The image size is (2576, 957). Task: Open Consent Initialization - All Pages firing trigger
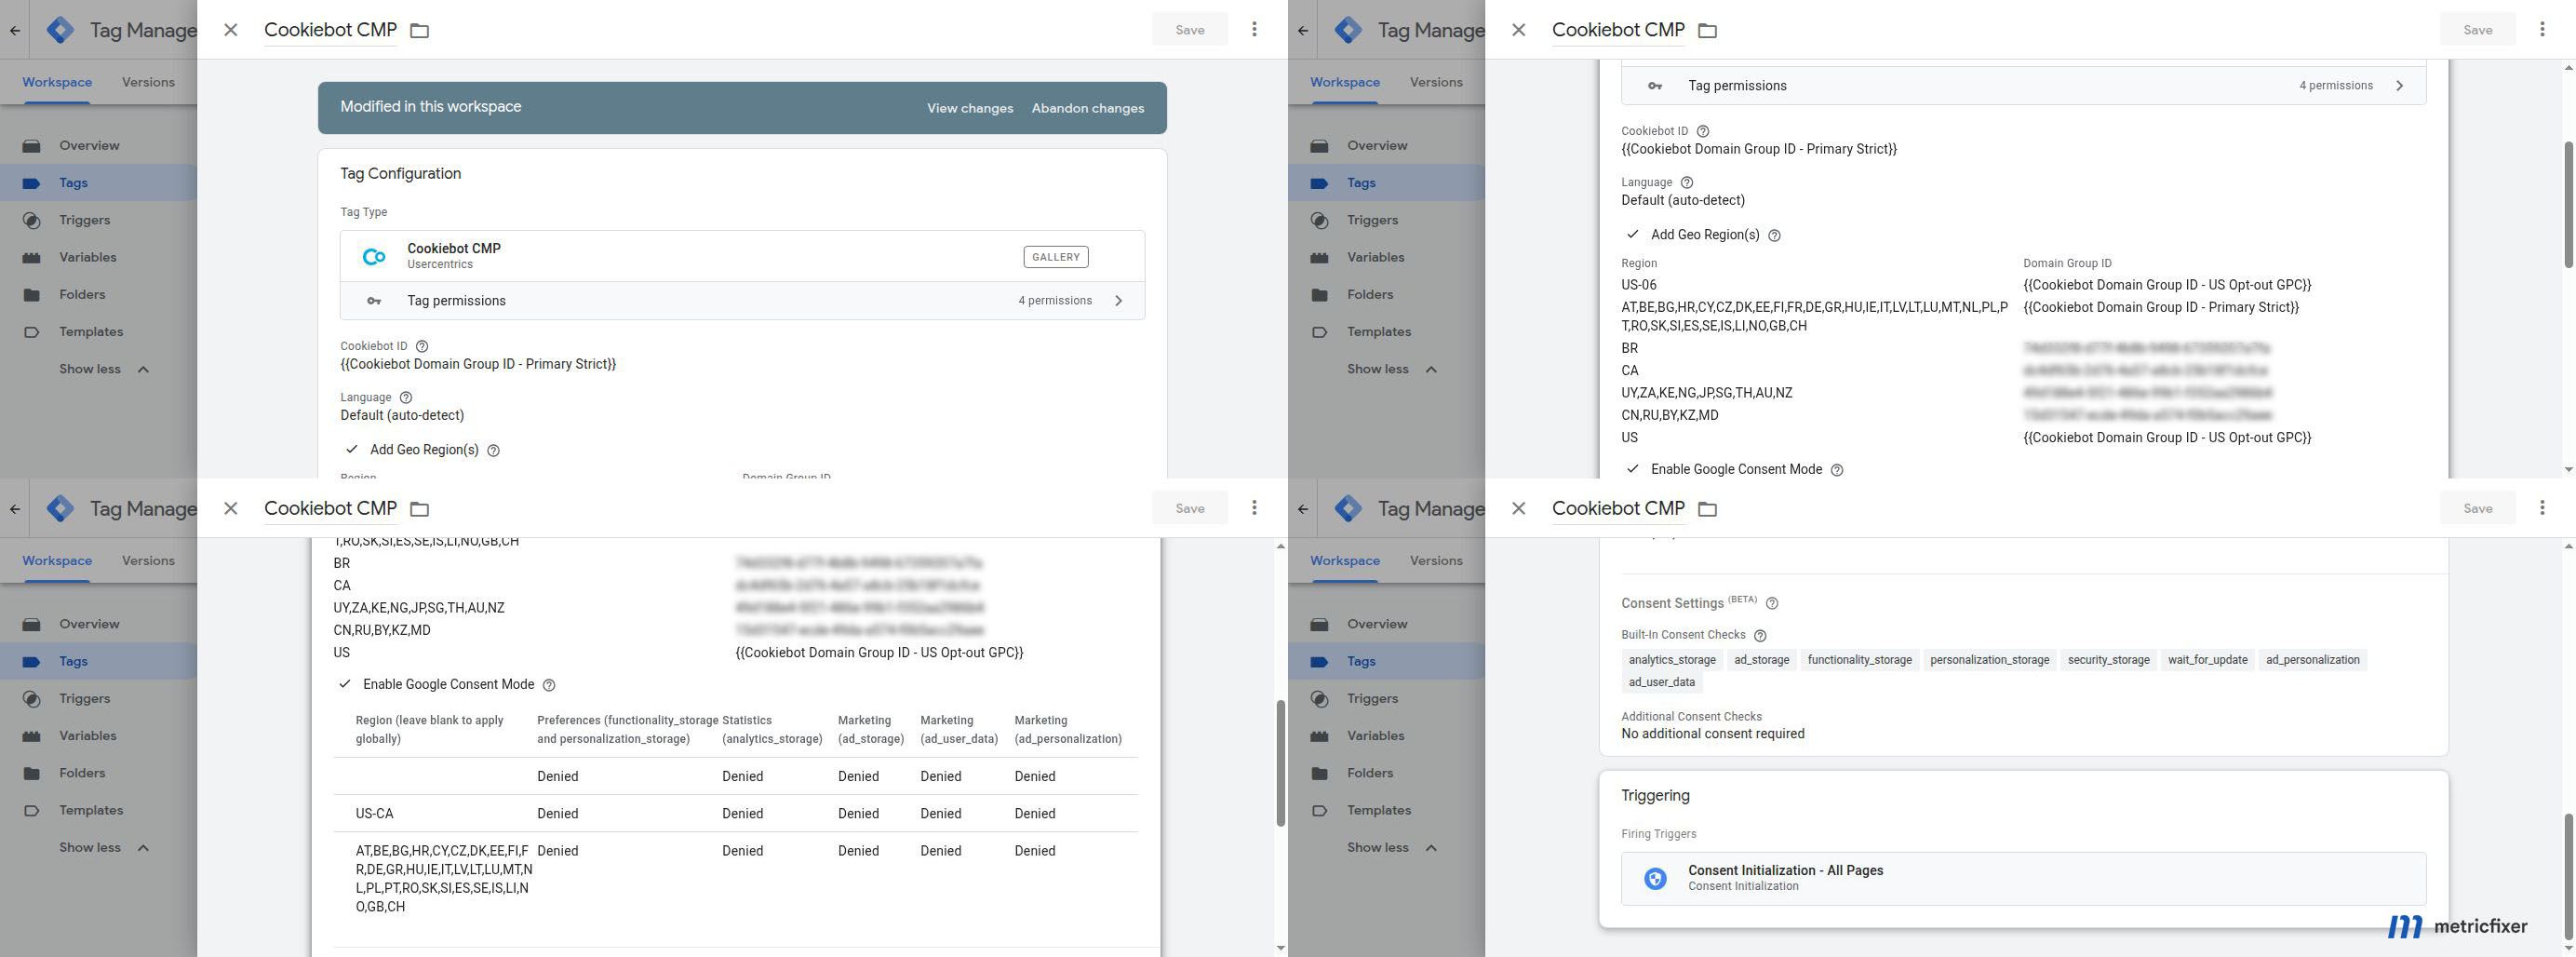click(2023, 878)
